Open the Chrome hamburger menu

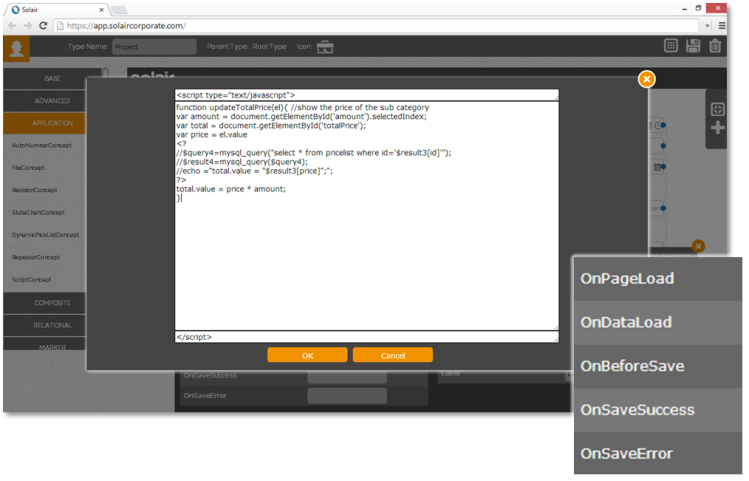[722, 26]
